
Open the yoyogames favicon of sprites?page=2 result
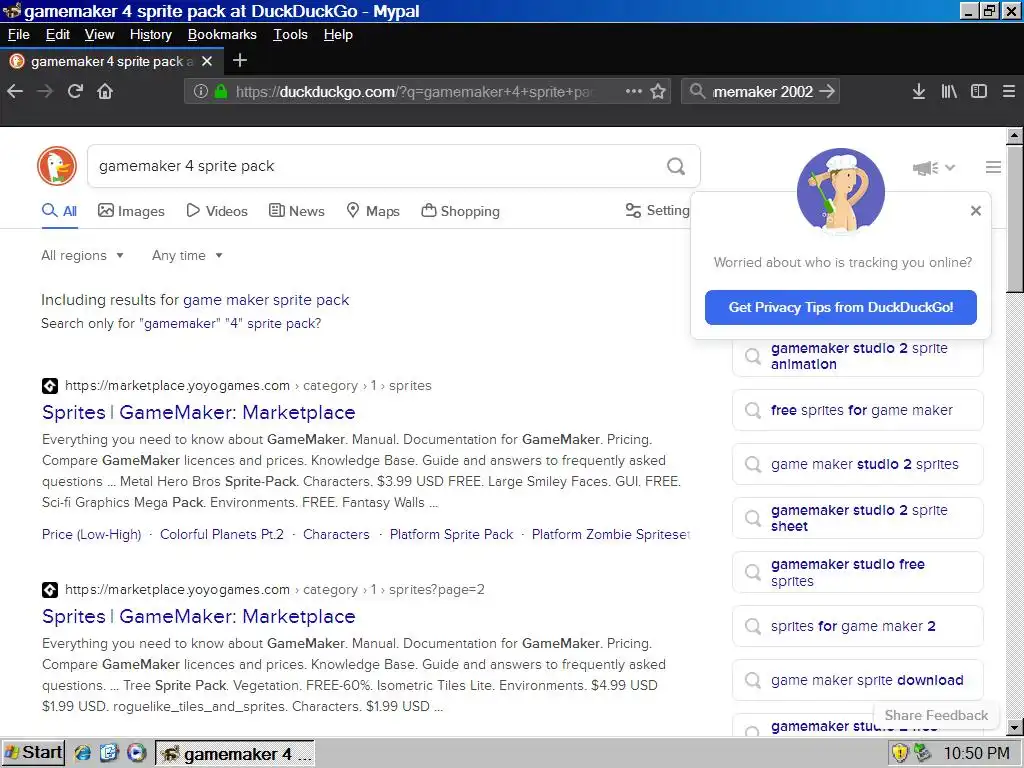pos(50,590)
